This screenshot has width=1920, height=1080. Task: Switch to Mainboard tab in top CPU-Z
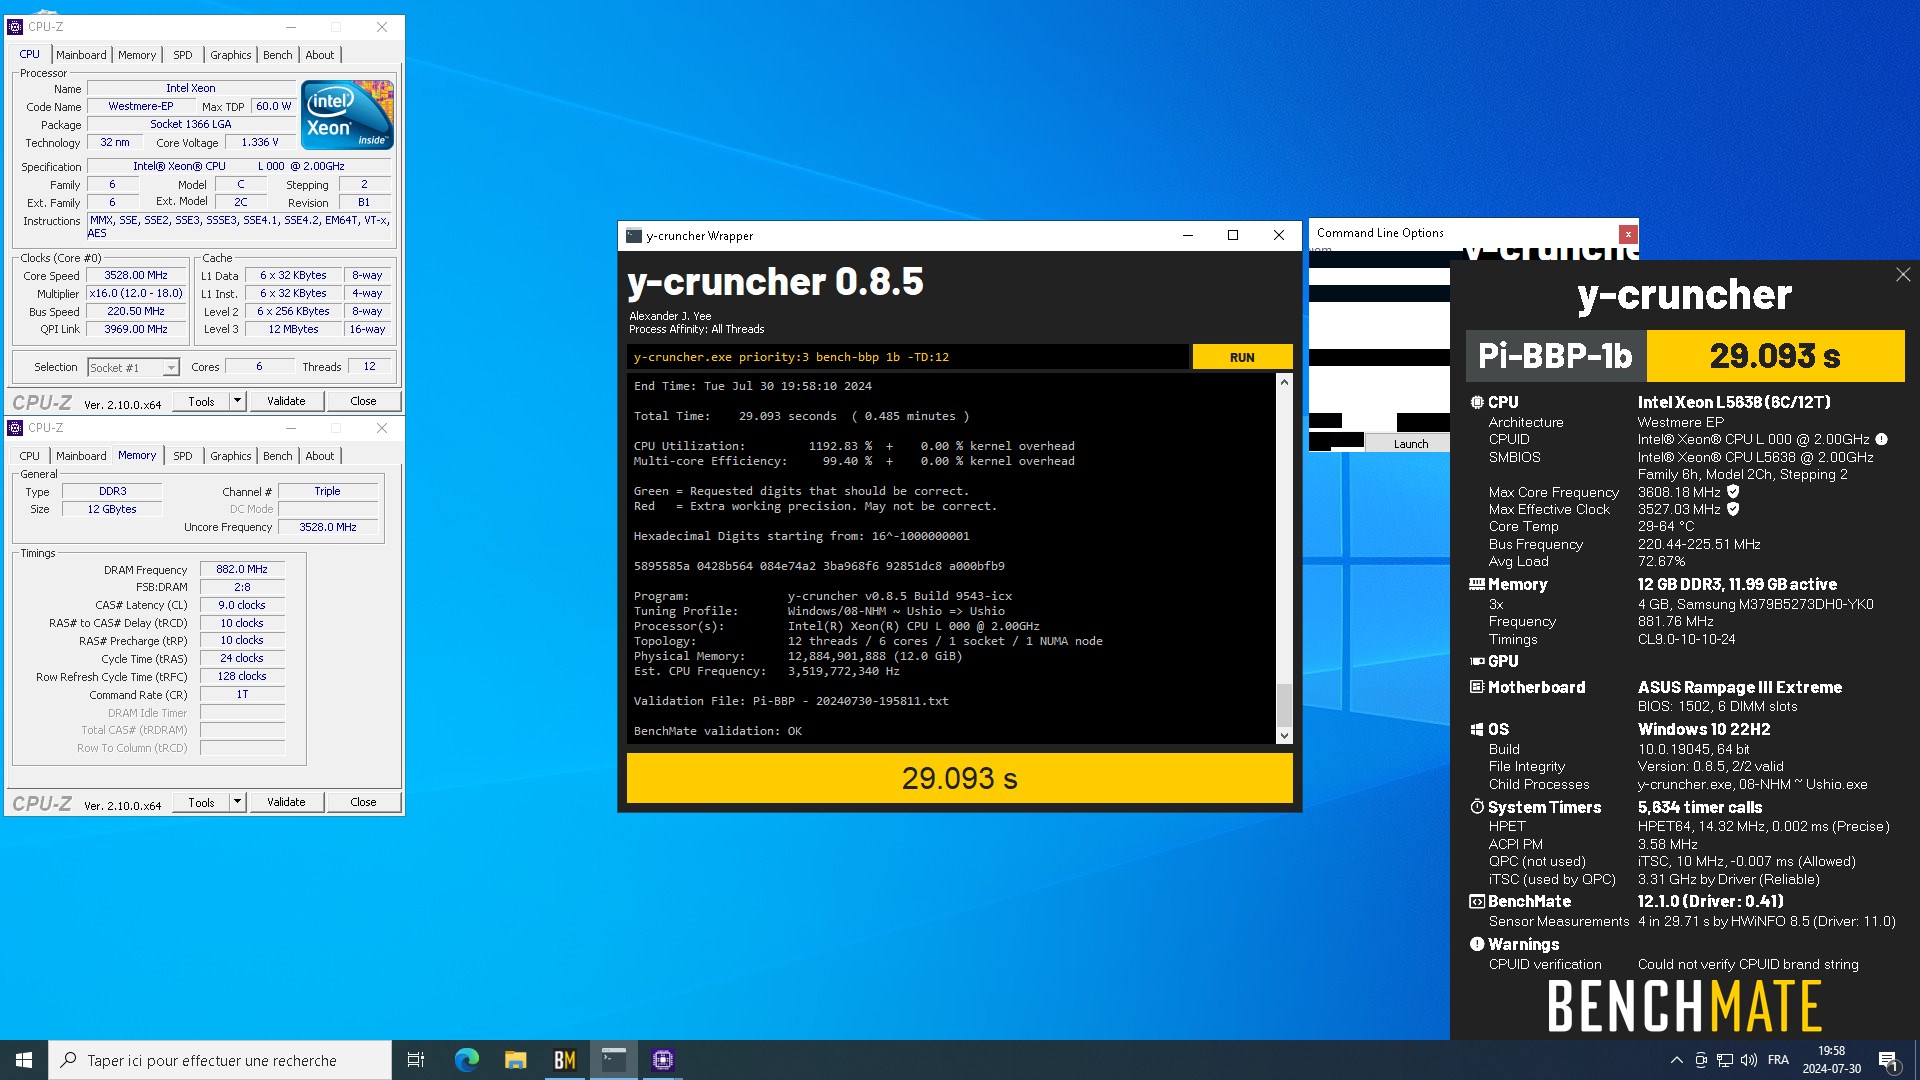tap(81, 55)
